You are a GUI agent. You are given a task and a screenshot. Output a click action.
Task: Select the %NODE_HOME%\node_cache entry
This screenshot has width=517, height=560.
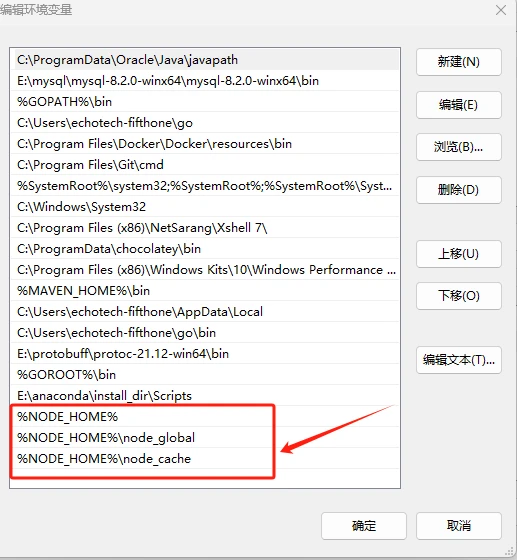point(205,459)
